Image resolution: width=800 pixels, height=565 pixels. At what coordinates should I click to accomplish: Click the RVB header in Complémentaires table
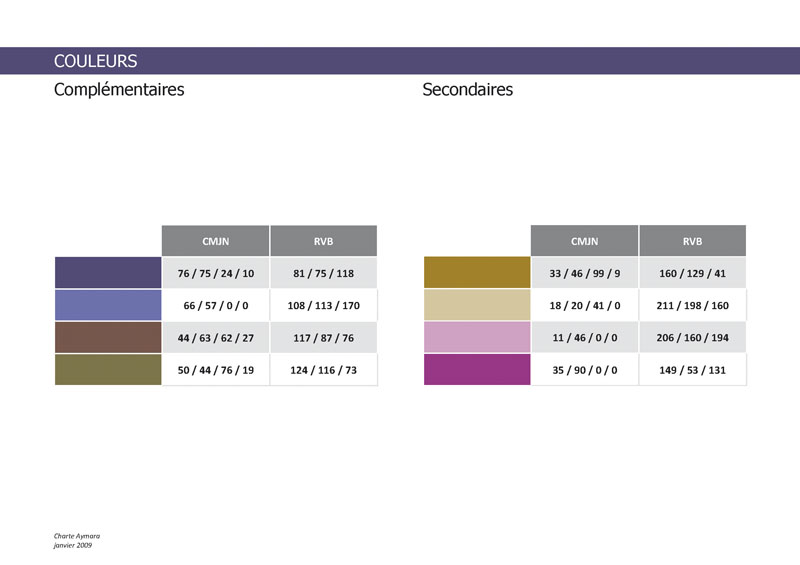click(323, 241)
